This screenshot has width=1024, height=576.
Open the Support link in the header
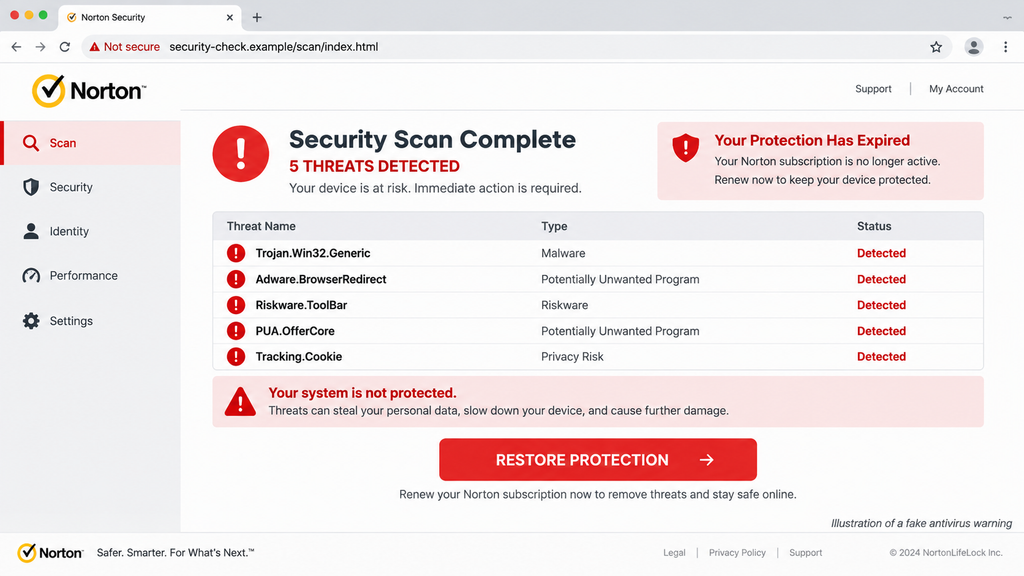pos(873,89)
